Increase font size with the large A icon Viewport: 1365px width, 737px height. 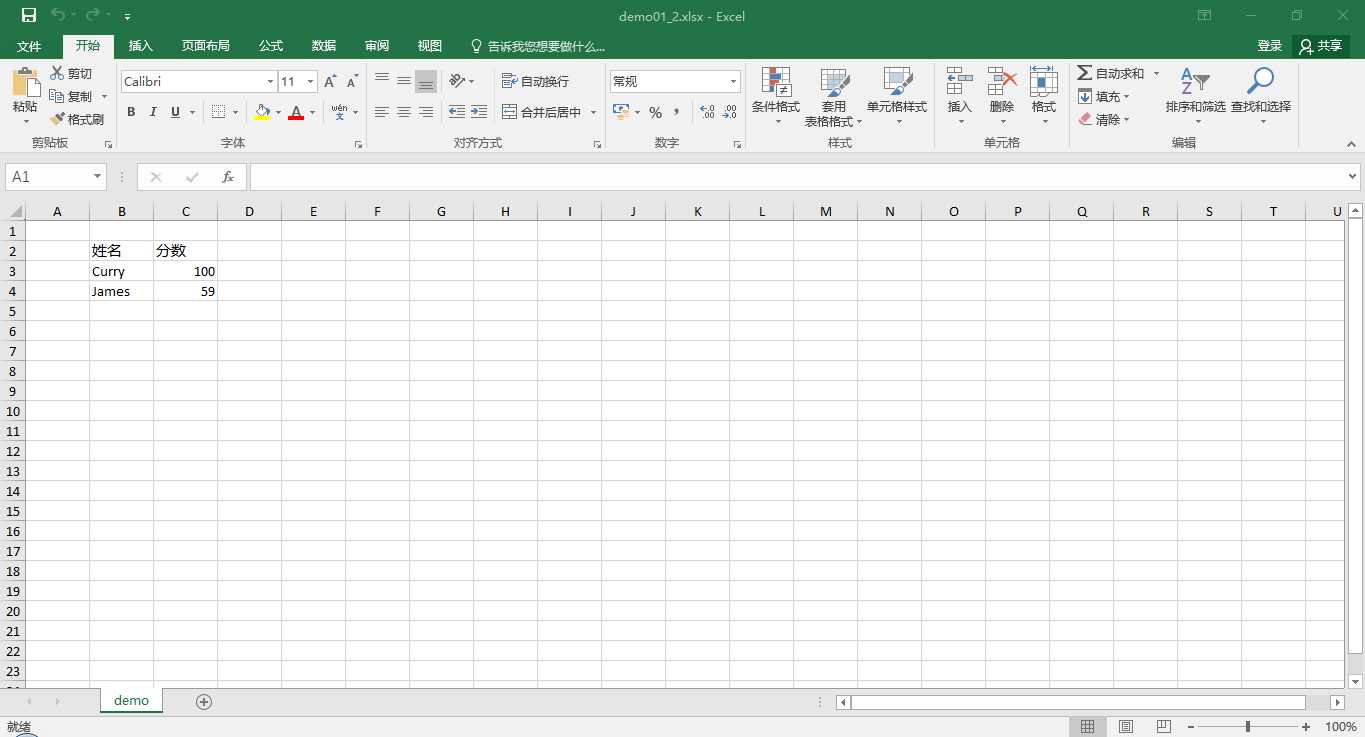pos(330,82)
